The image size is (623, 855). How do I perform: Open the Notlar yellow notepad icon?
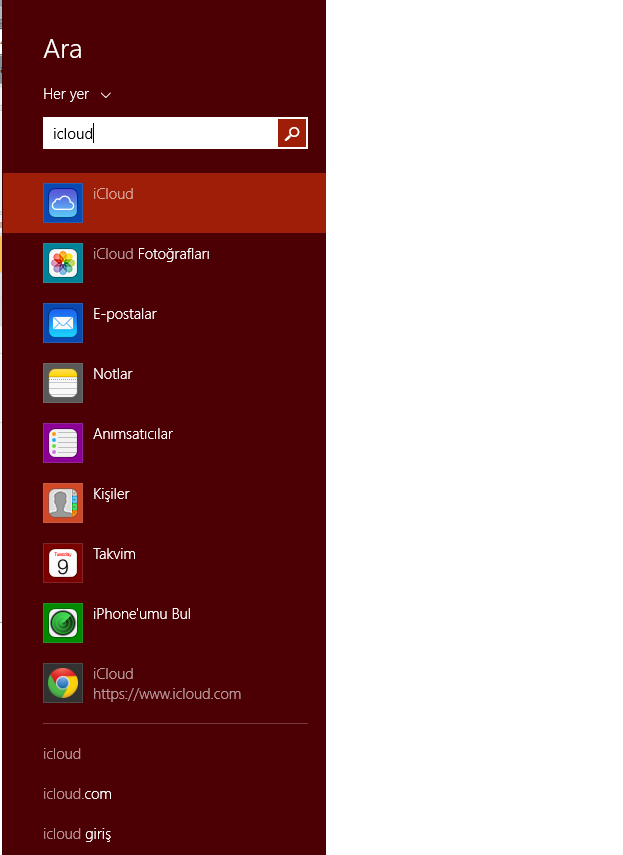(x=63, y=383)
